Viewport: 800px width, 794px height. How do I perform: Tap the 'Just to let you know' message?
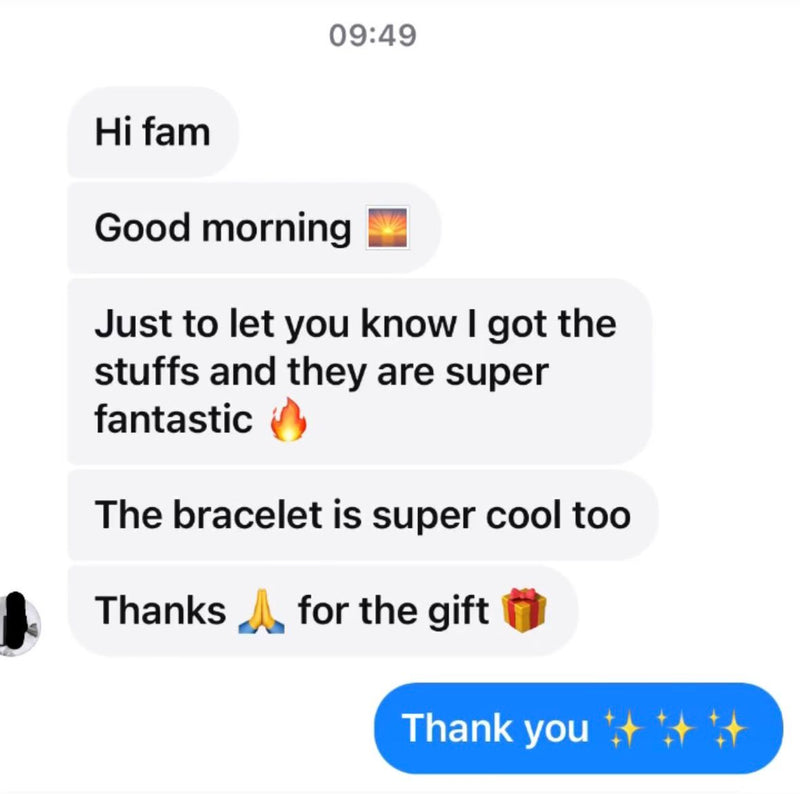click(360, 371)
